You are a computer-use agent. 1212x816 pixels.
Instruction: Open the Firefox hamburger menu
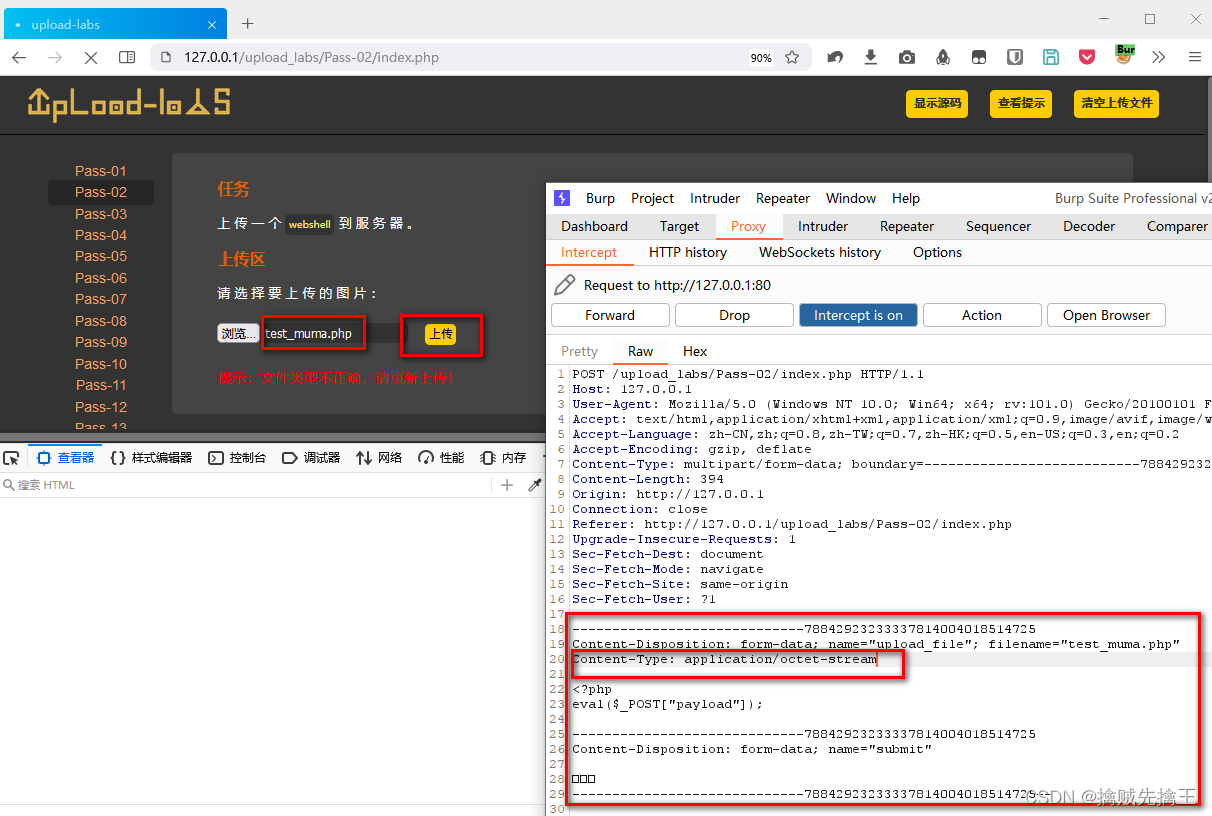pos(1195,57)
